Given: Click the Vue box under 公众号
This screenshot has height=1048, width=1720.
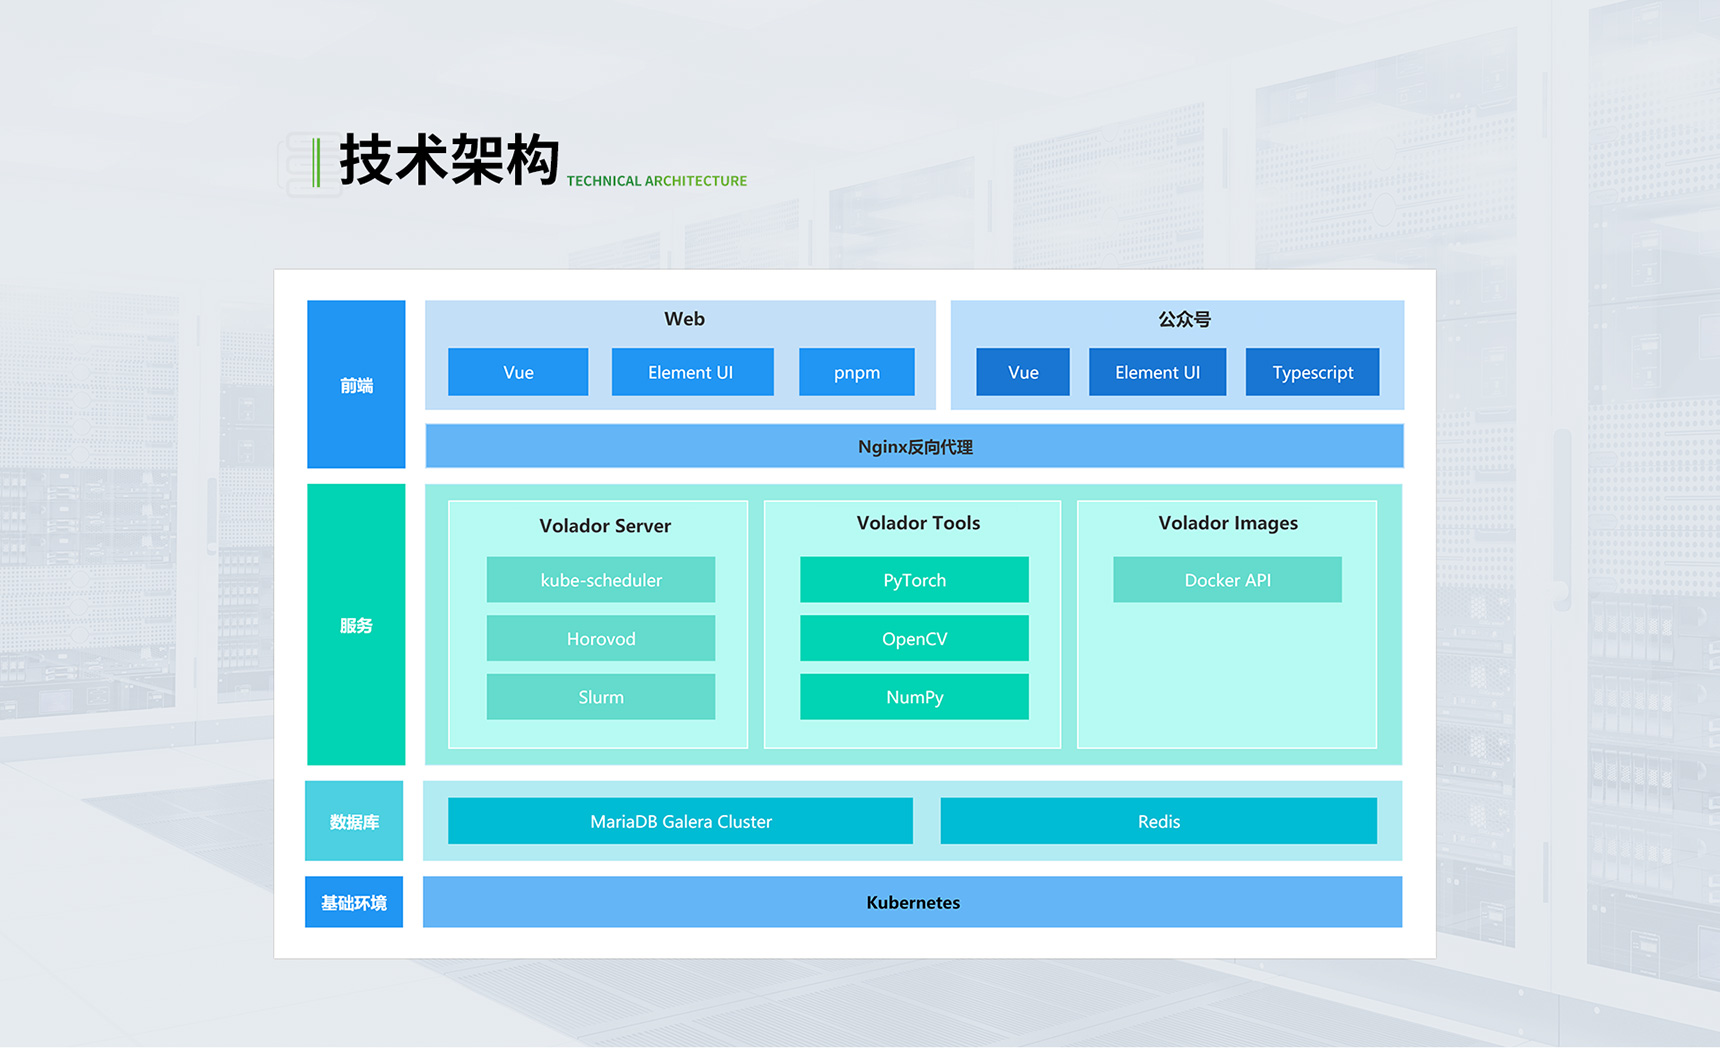Looking at the screenshot, I should (x=1023, y=372).
